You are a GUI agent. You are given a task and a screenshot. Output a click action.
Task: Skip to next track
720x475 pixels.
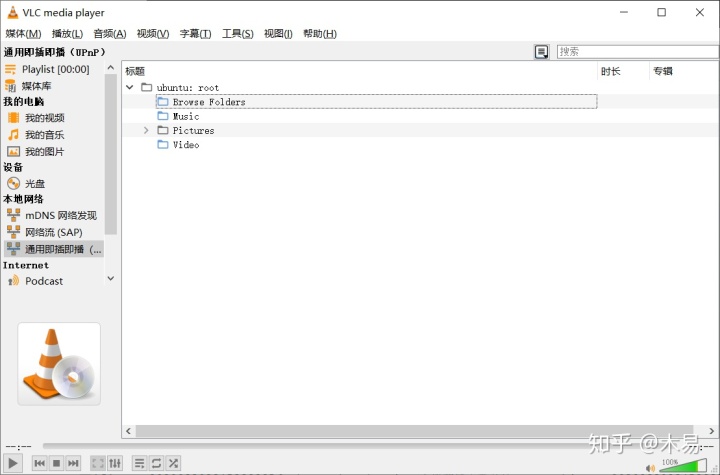coord(73,463)
